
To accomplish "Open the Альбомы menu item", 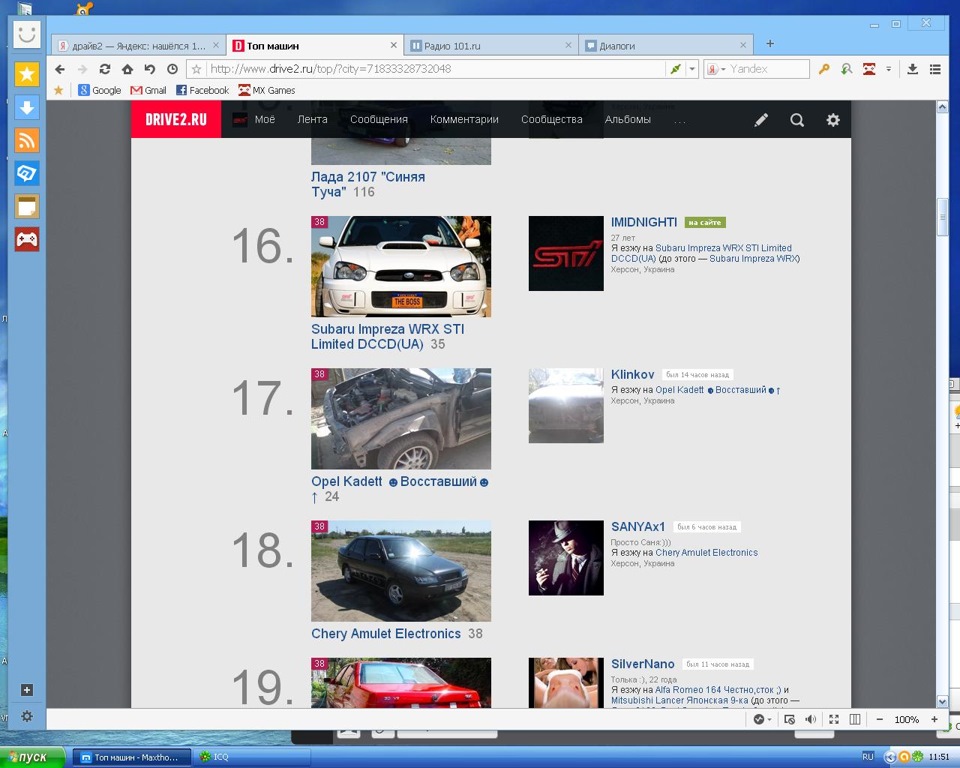I will pyautogui.click(x=628, y=119).
